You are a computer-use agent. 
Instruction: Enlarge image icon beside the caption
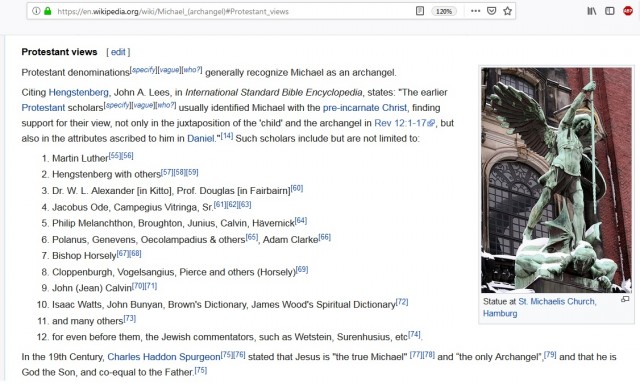pos(625,299)
